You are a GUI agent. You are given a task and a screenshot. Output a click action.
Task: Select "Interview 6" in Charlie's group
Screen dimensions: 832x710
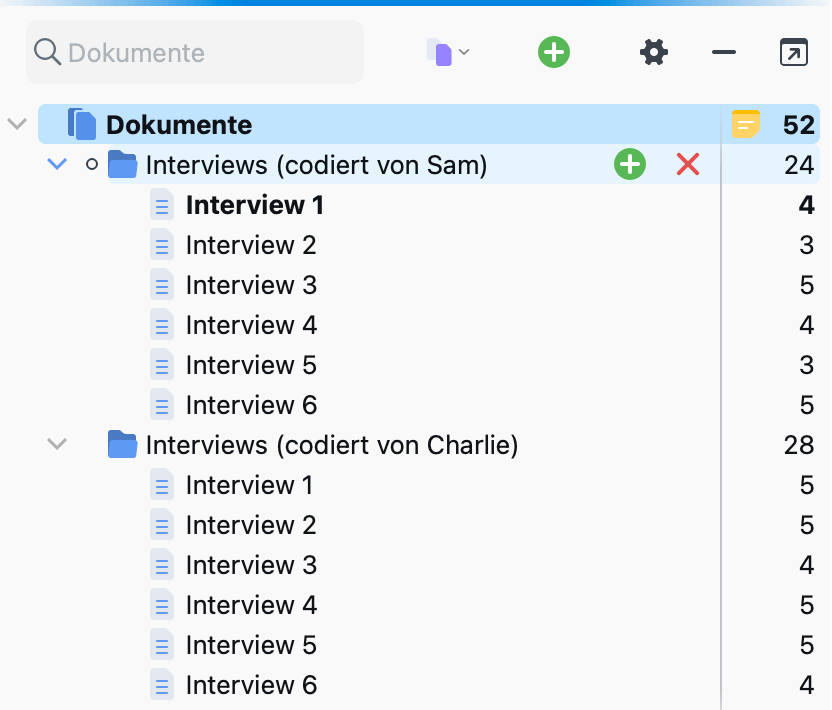point(251,685)
